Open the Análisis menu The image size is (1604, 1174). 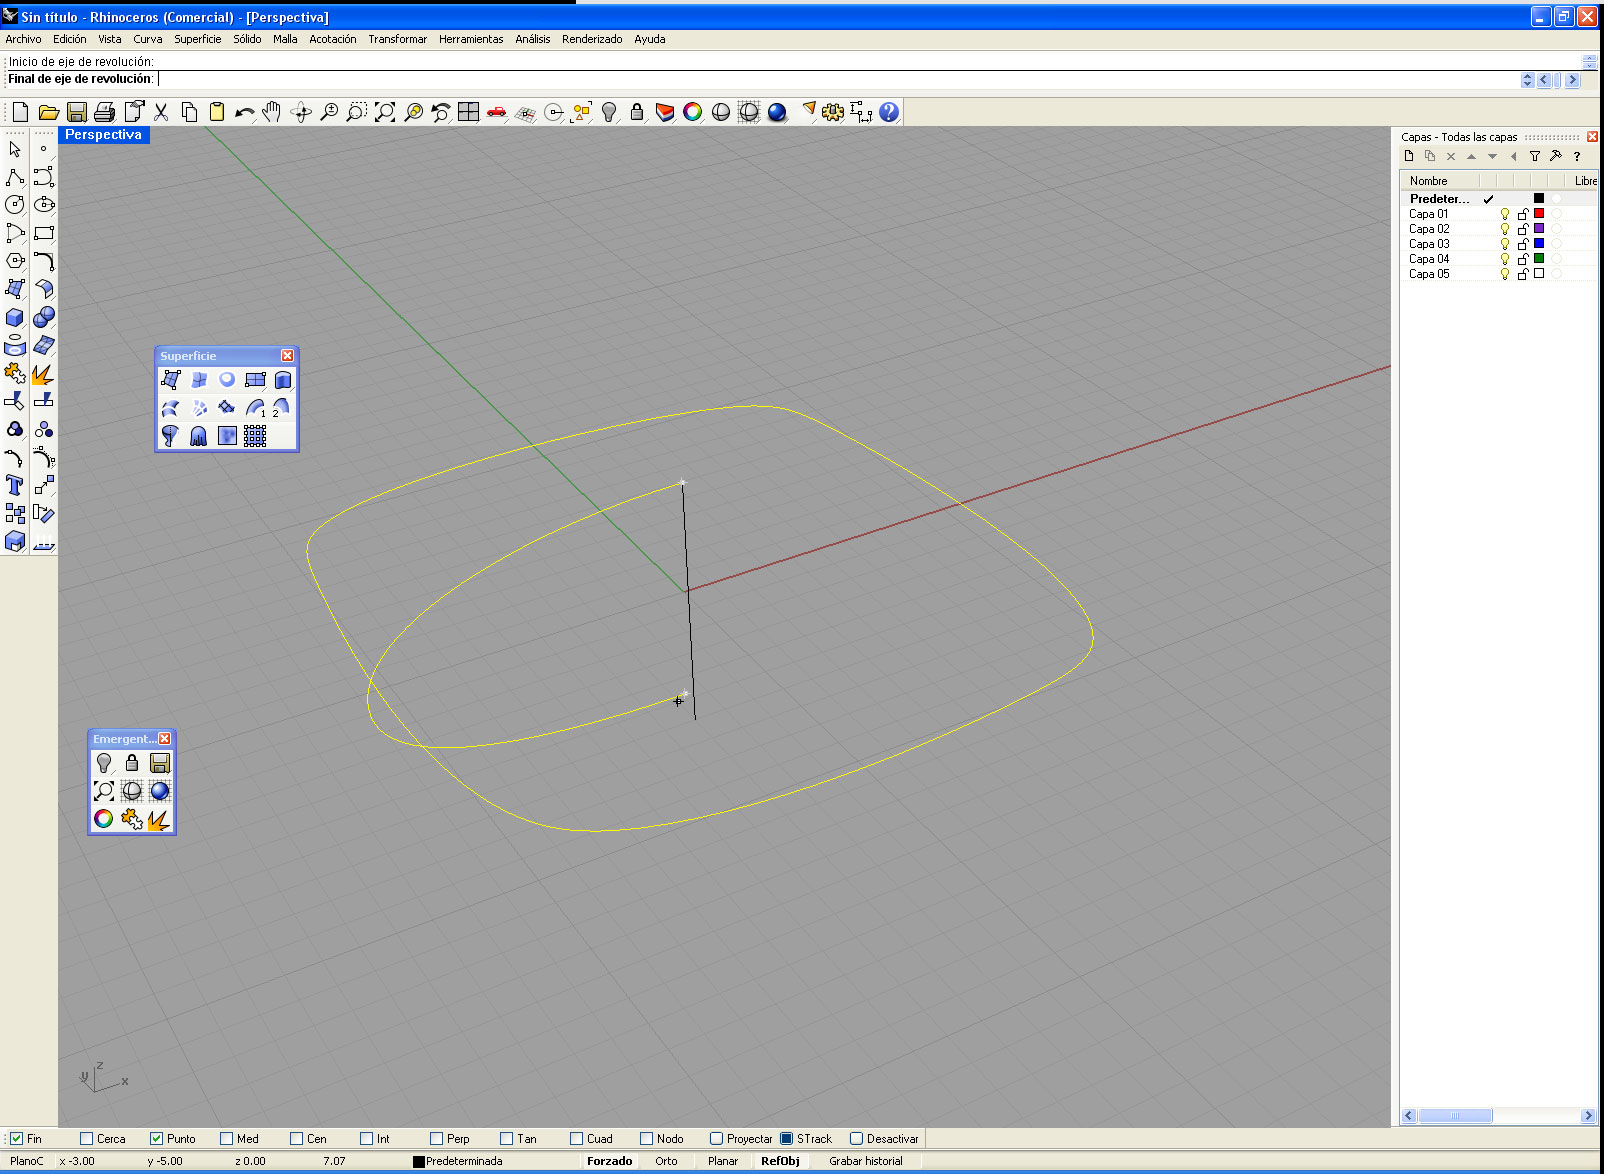[x=533, y=39]
